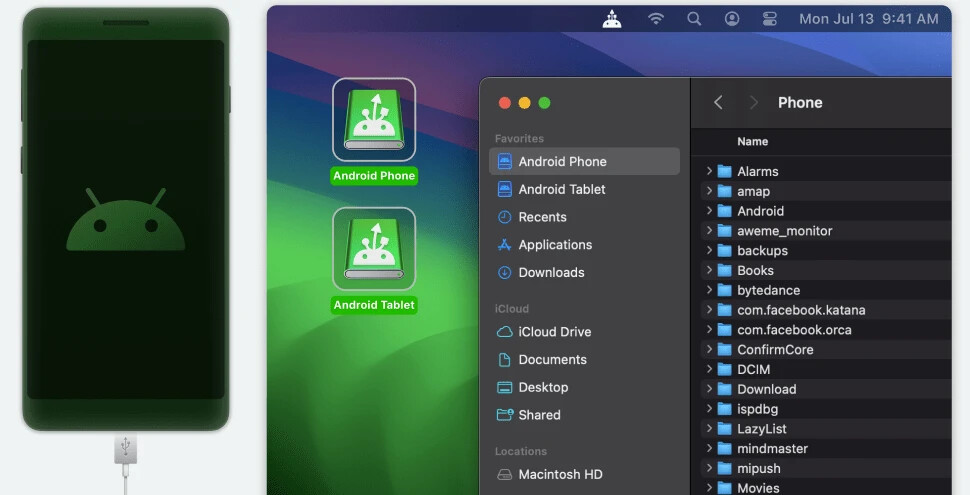Open iCloud Drive in sidebar

554,332
